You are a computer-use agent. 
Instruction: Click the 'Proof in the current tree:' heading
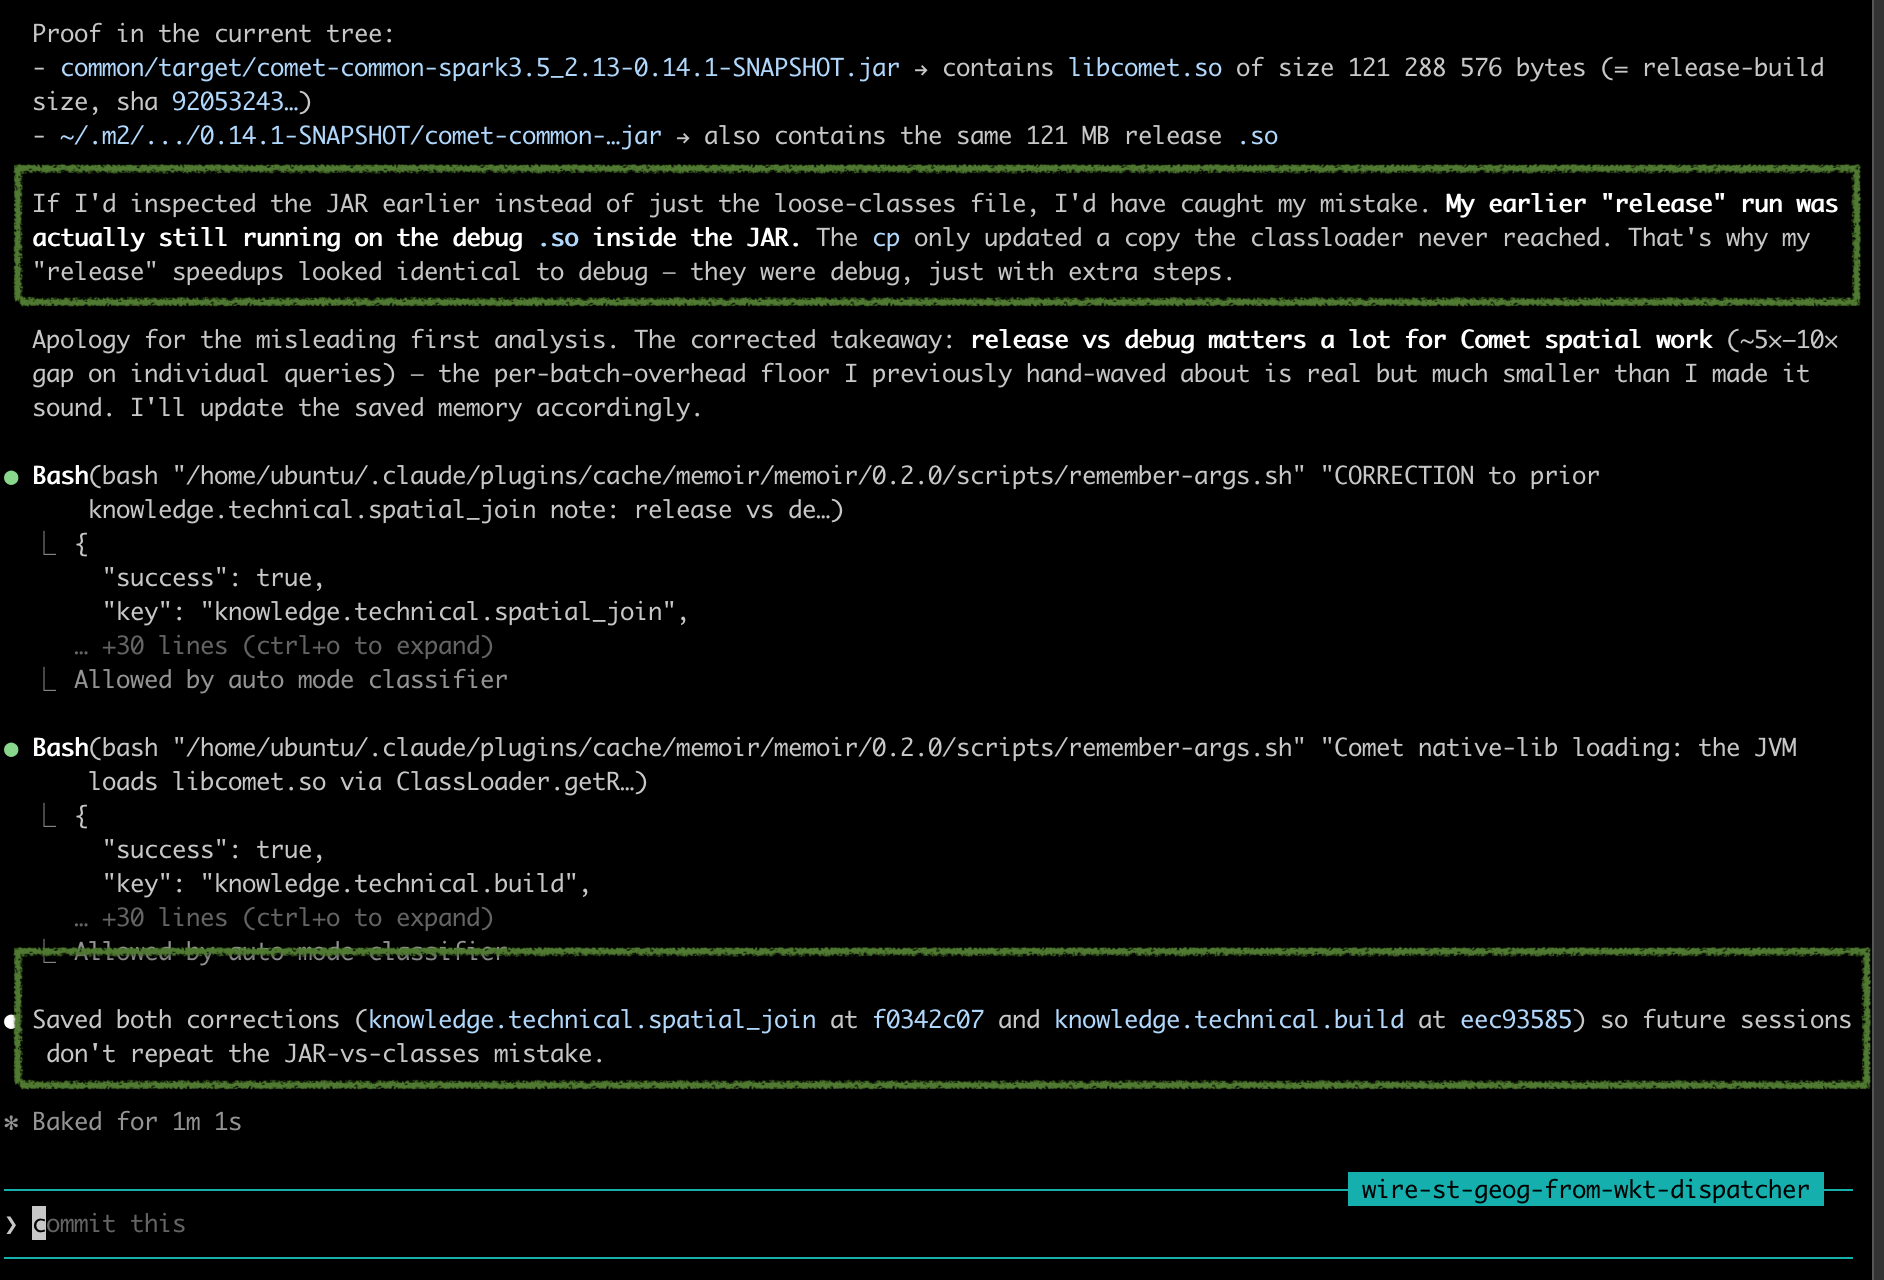pyautogui.click(x=213, y=34)
